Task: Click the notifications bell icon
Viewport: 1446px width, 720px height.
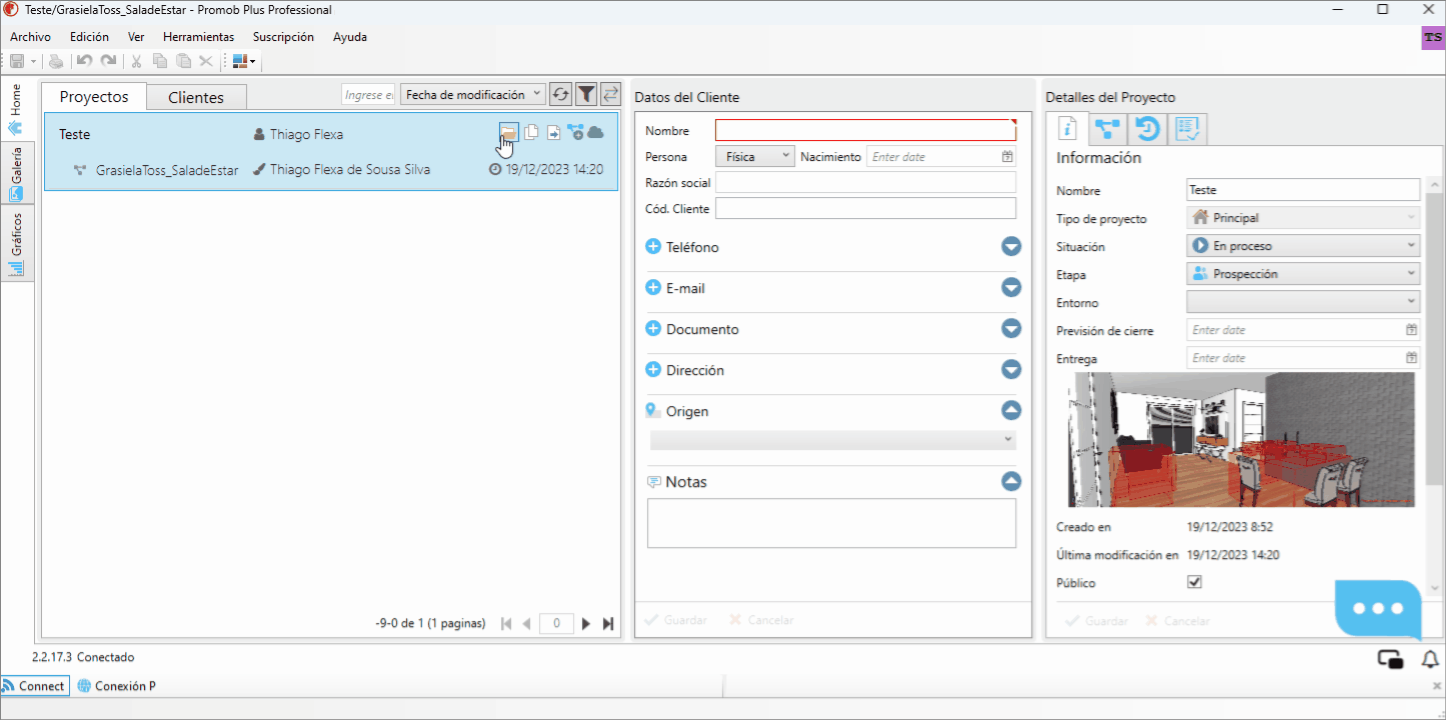Action: [x=1430, y=659]
